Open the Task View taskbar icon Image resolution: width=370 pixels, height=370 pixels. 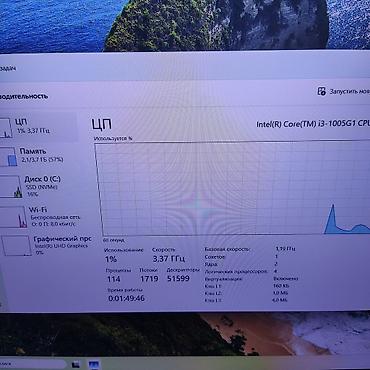click(x=76, y=365)
